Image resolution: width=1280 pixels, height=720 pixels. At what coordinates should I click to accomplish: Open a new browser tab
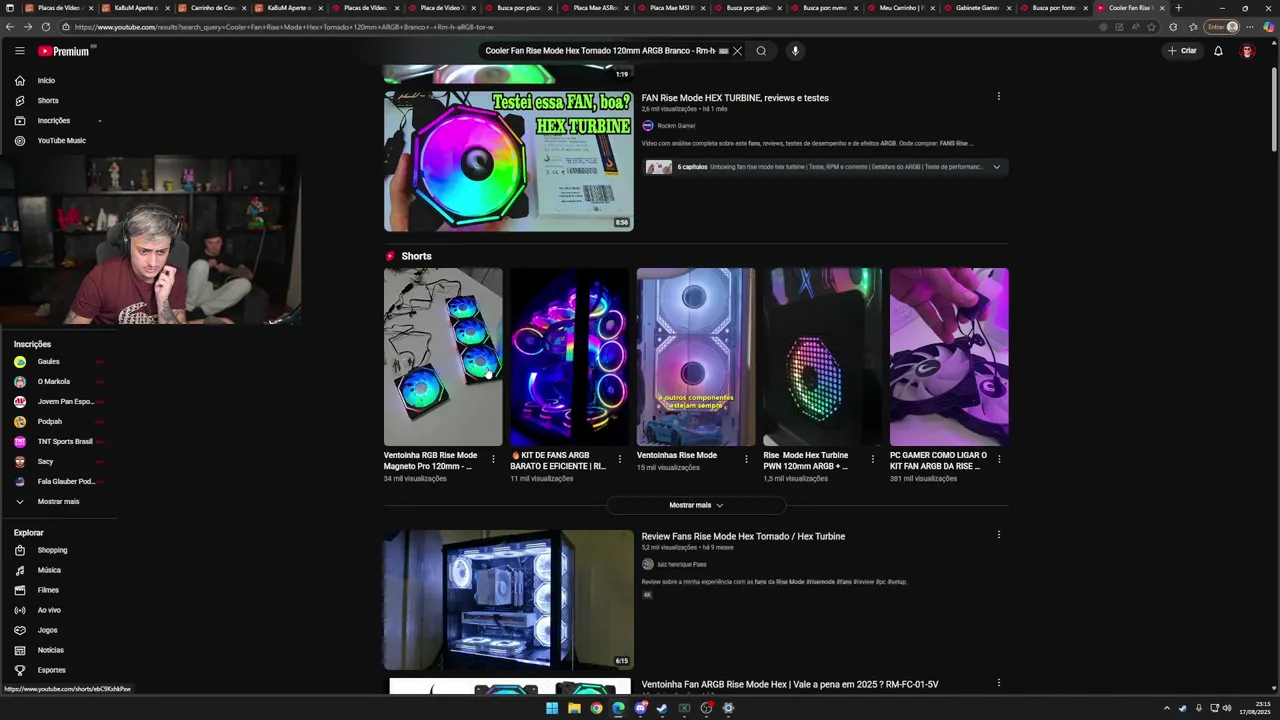(1178, 8)
